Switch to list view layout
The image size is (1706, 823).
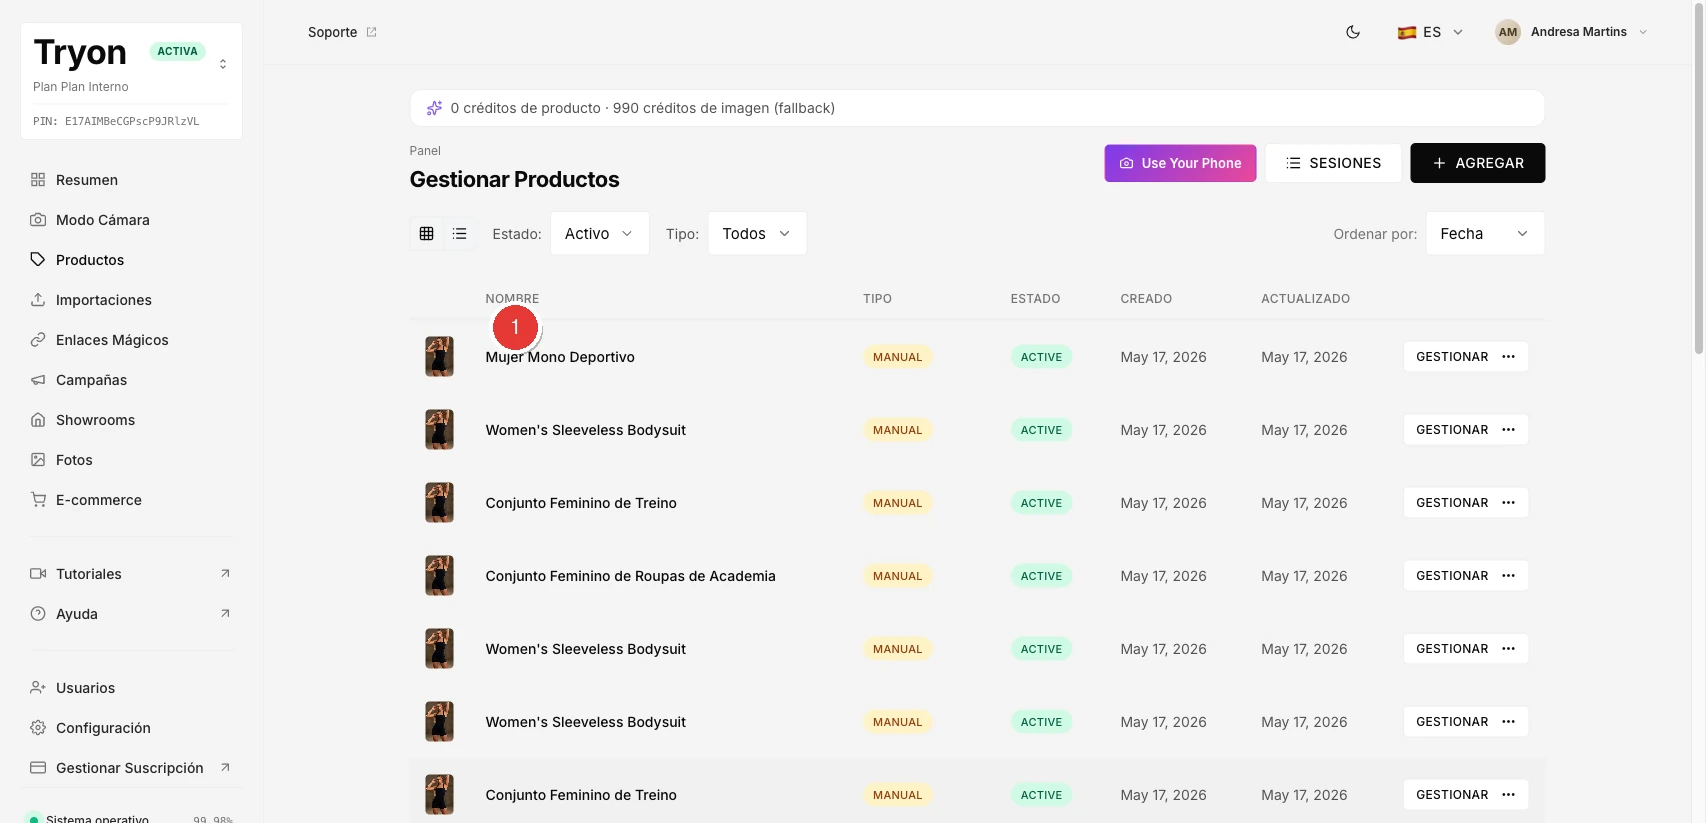pos(460,234)
